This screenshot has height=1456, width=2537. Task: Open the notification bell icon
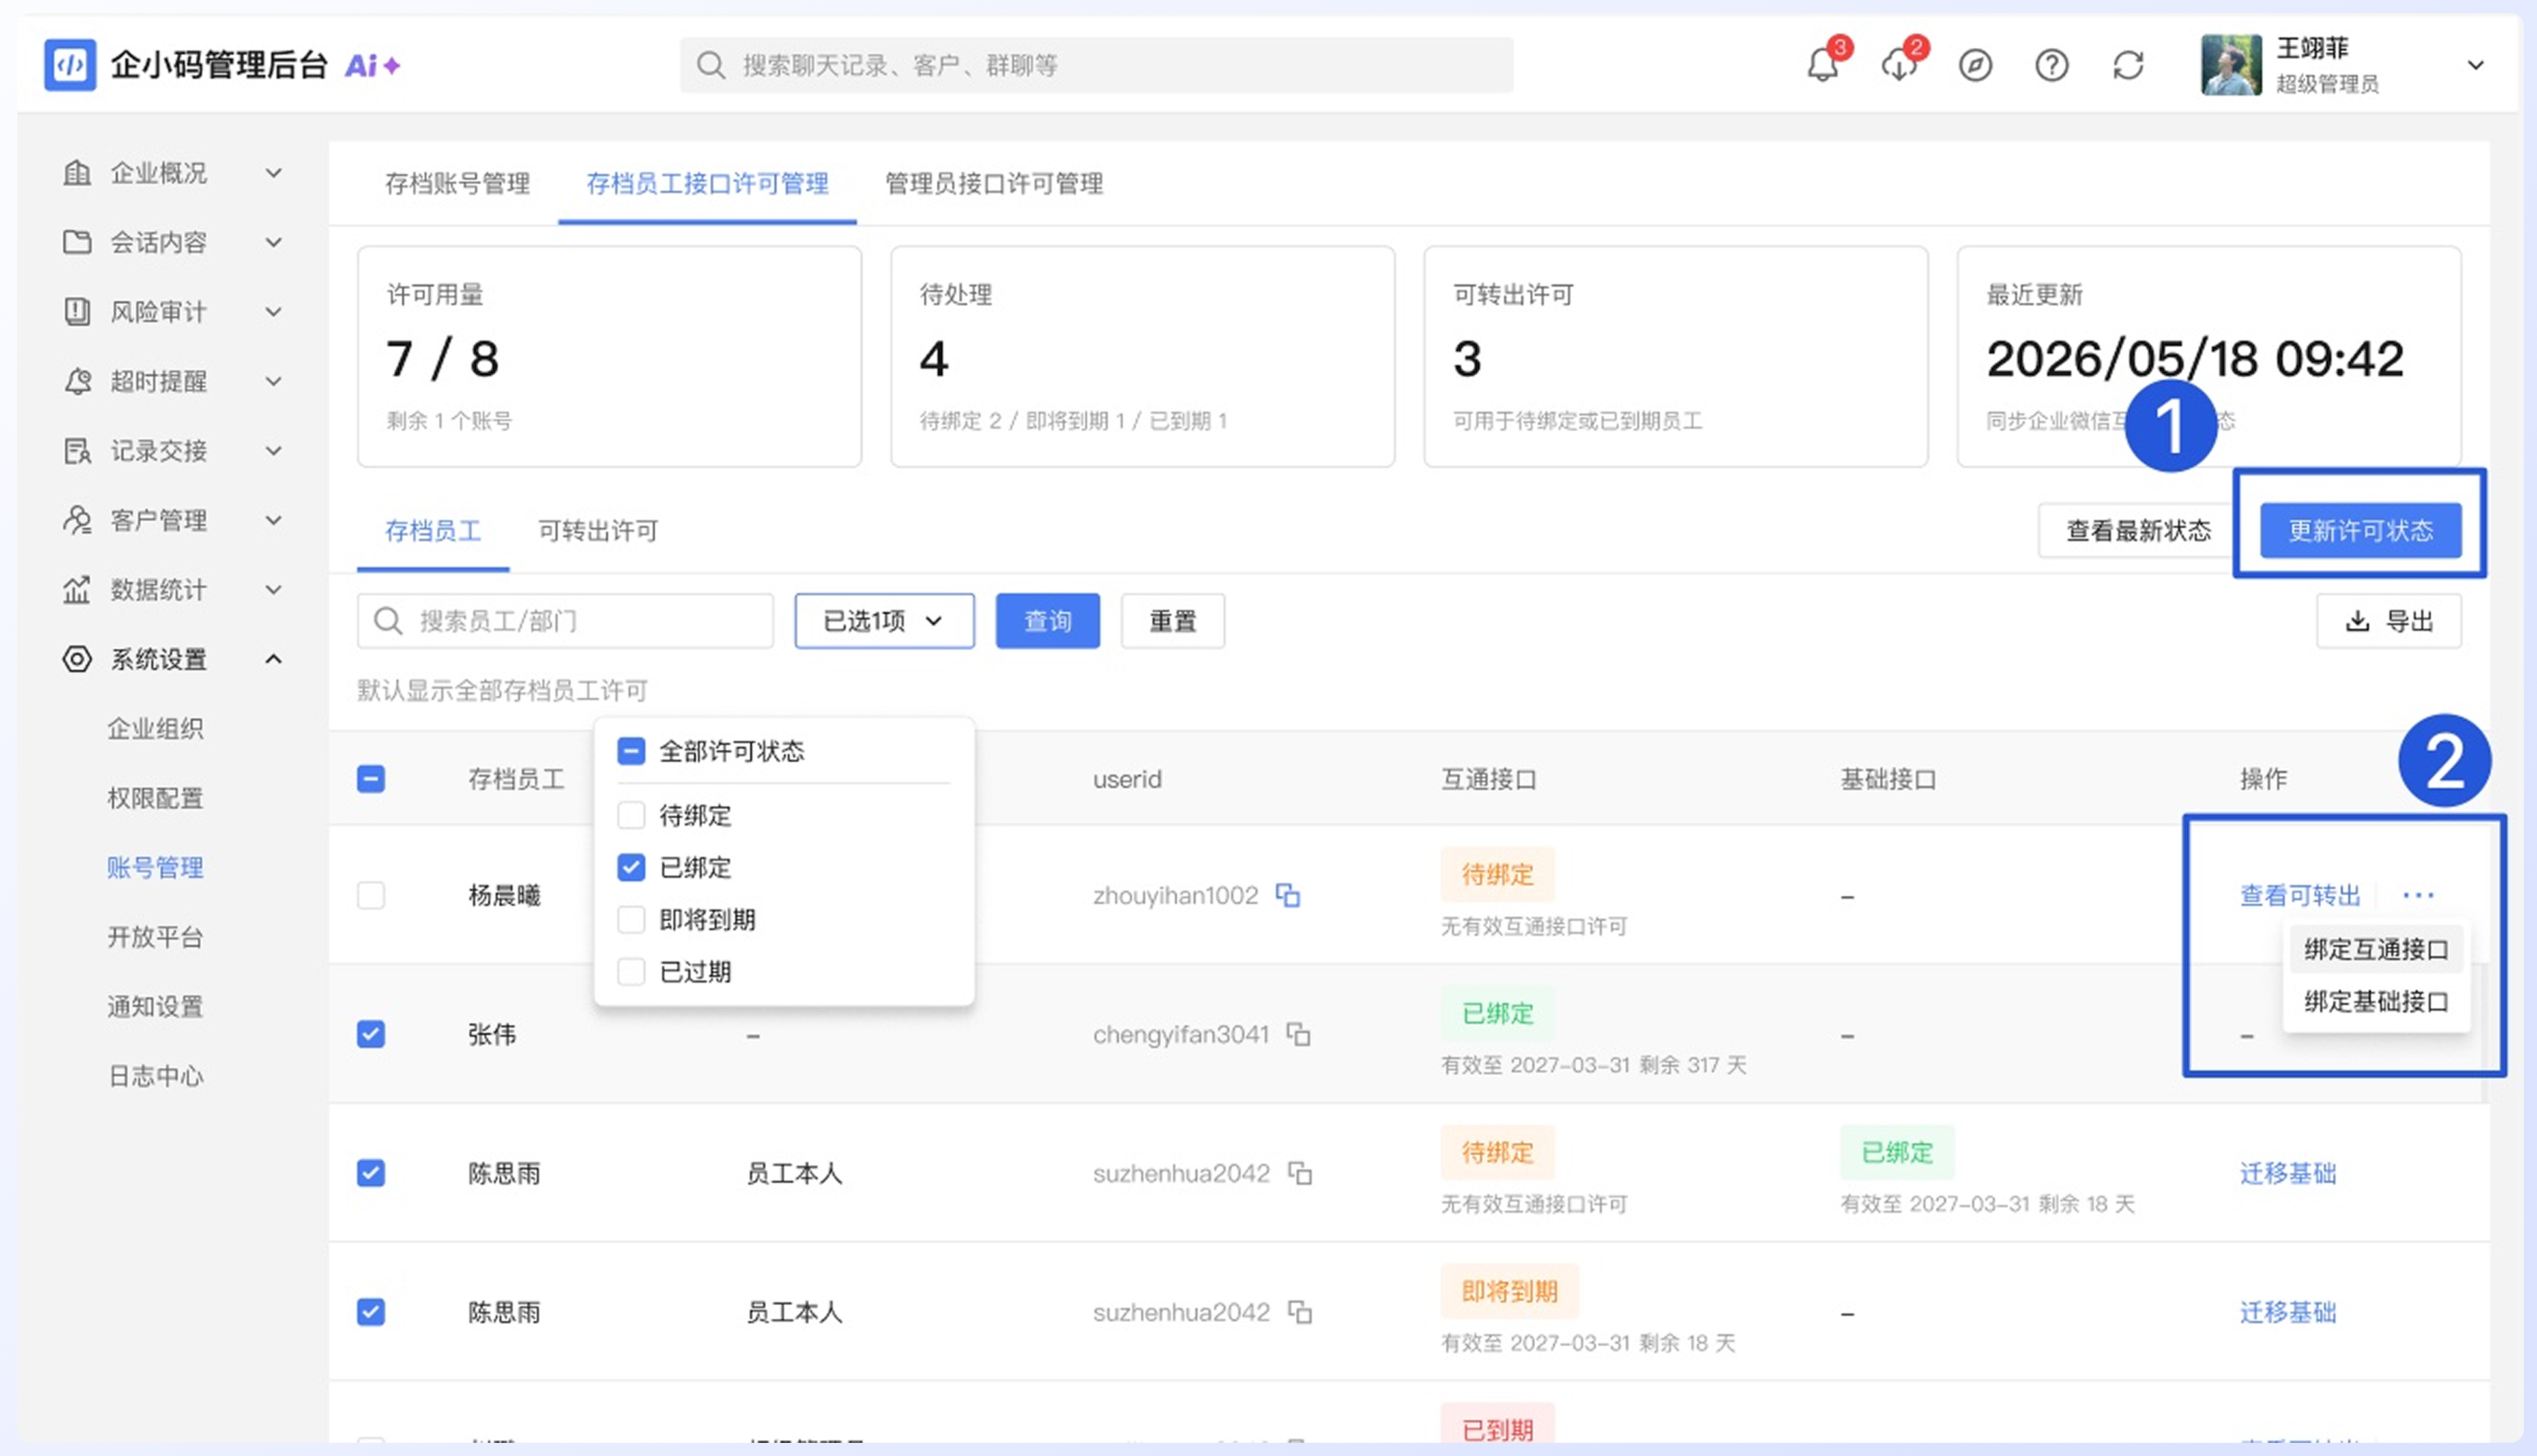pyautogui.click(x=1822, y=66)
